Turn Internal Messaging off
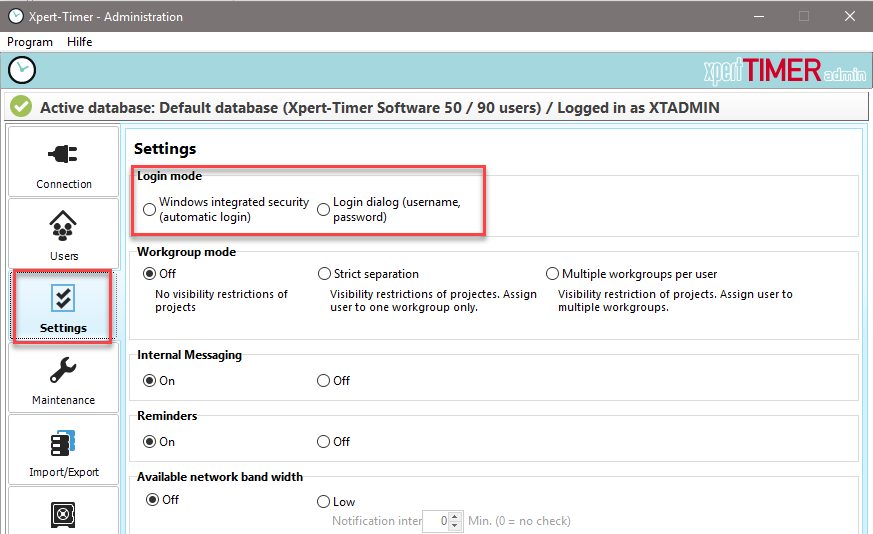 click(x=324, y=381)
